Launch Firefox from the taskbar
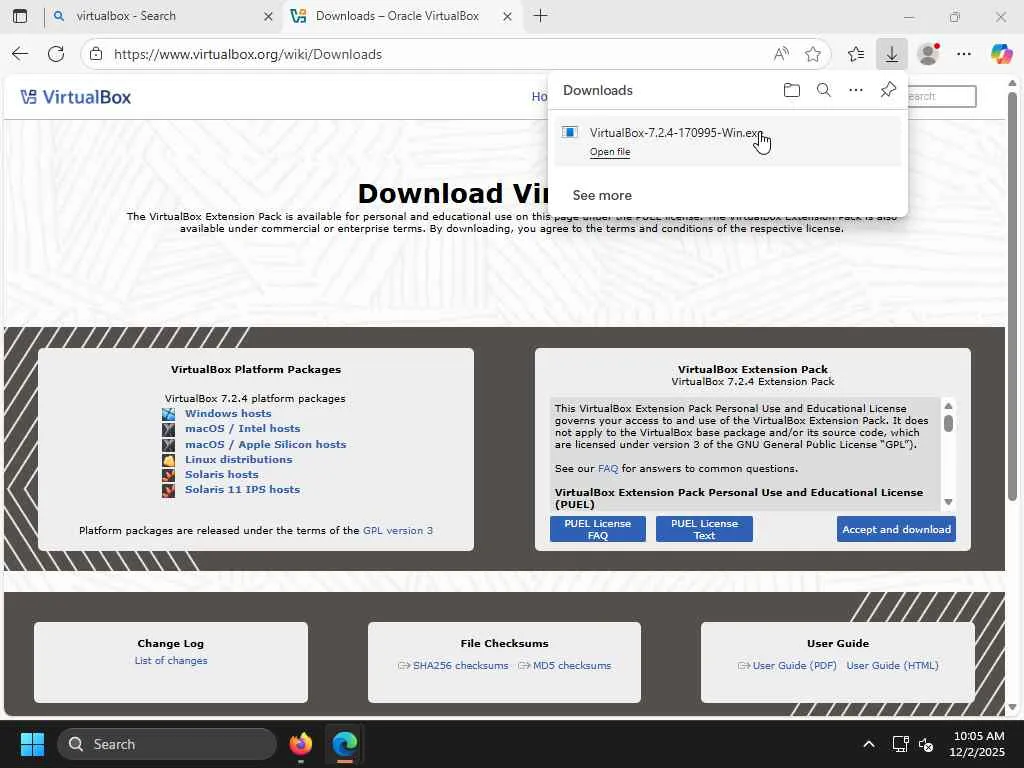The width and height of the screenshot is (1024, 768). pos(301,744)
